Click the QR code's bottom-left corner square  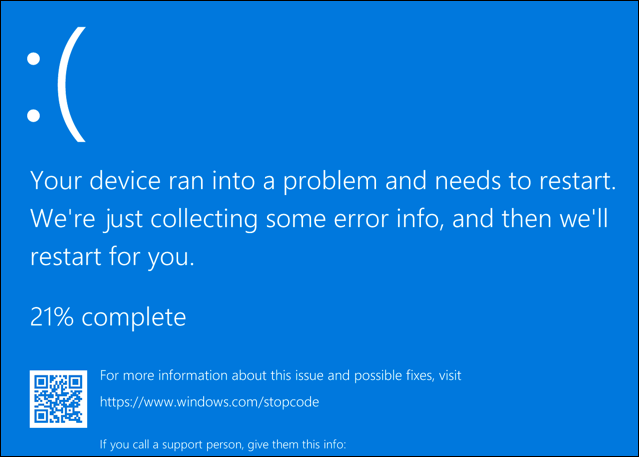point(41,413)
